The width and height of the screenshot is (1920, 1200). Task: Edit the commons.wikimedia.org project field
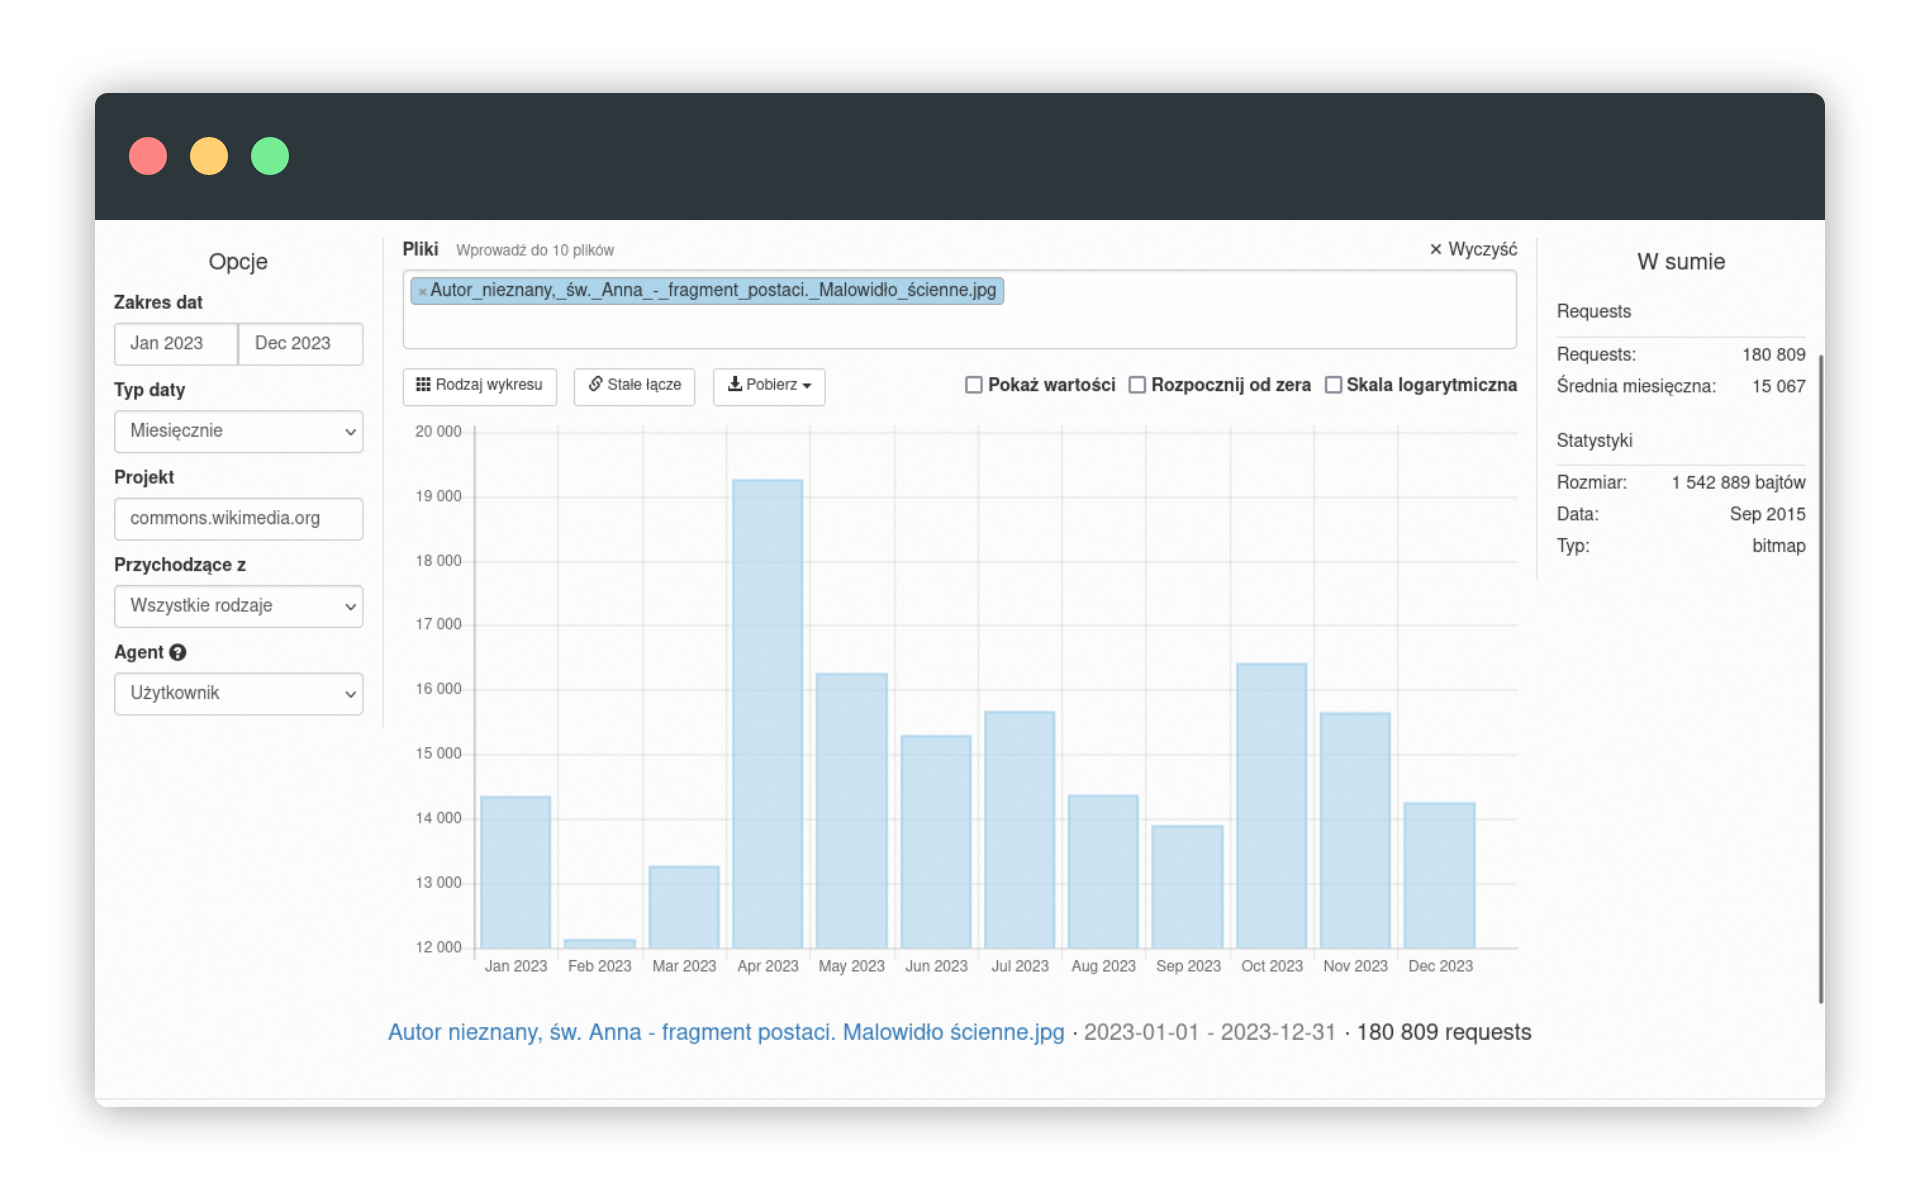tap(238, 518)
